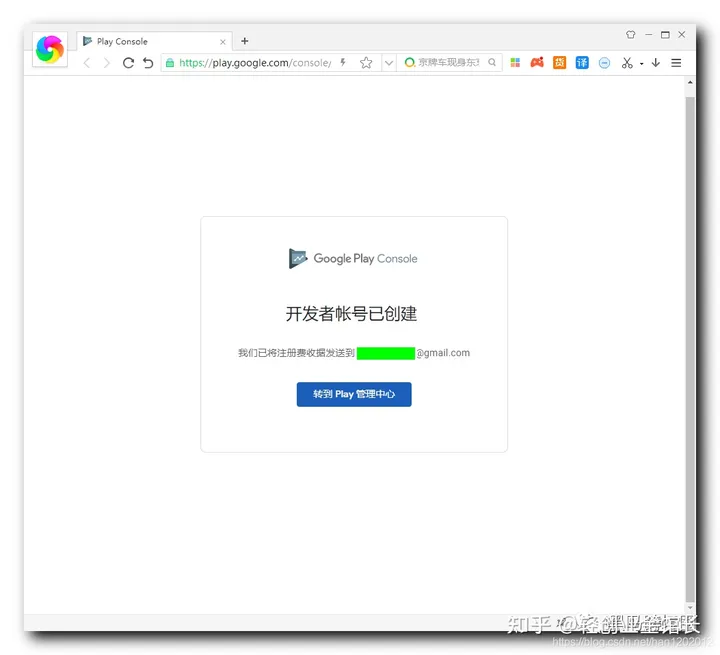Maximize the browser window

point(665,34)
